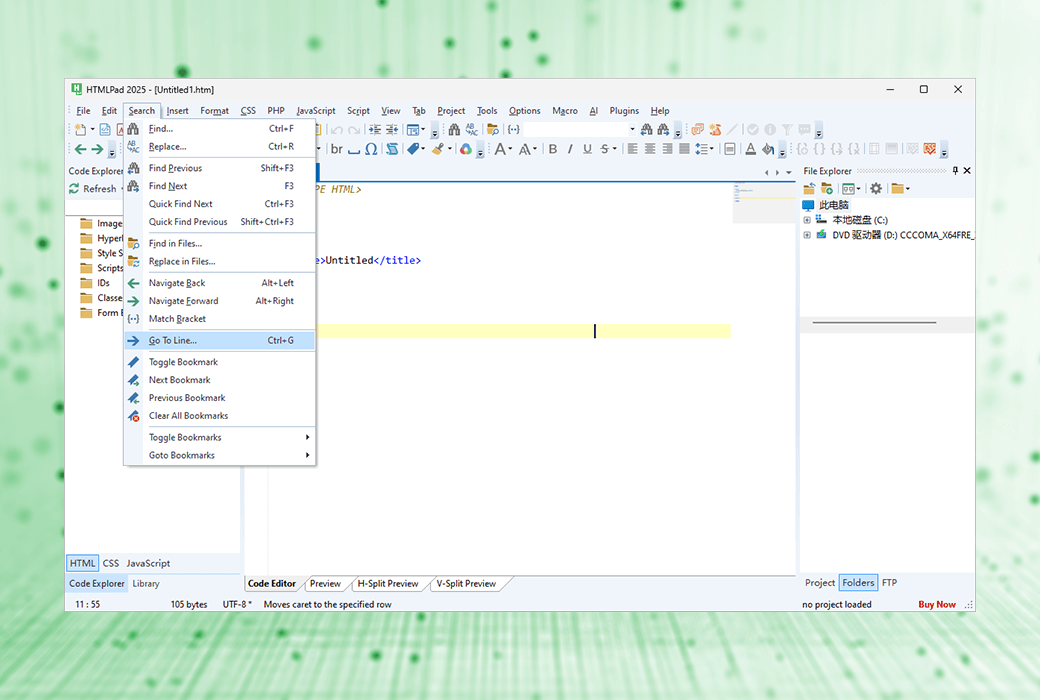Click the File Explorer settings gear
1040x700 pixels.
point(876,188)
